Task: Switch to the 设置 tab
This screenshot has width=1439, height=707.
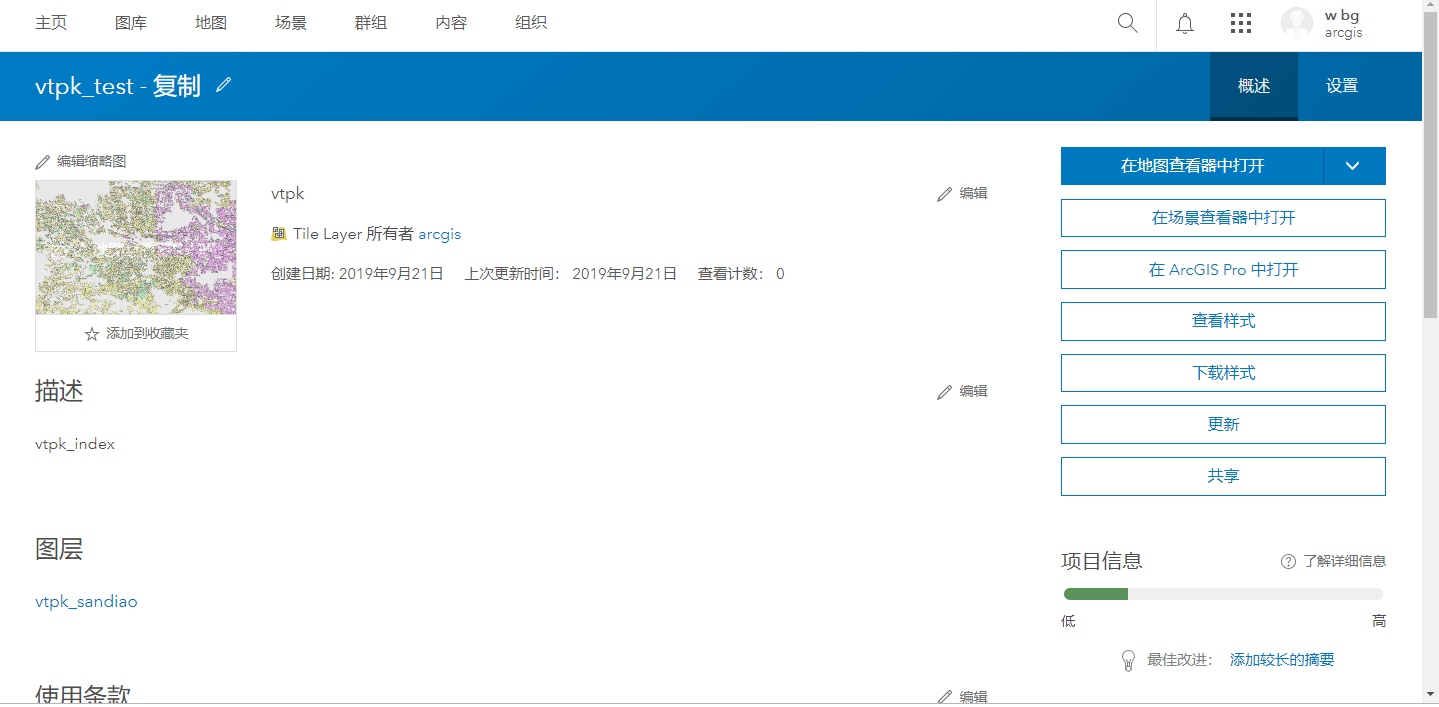Action: click(x=1342, y=86)
